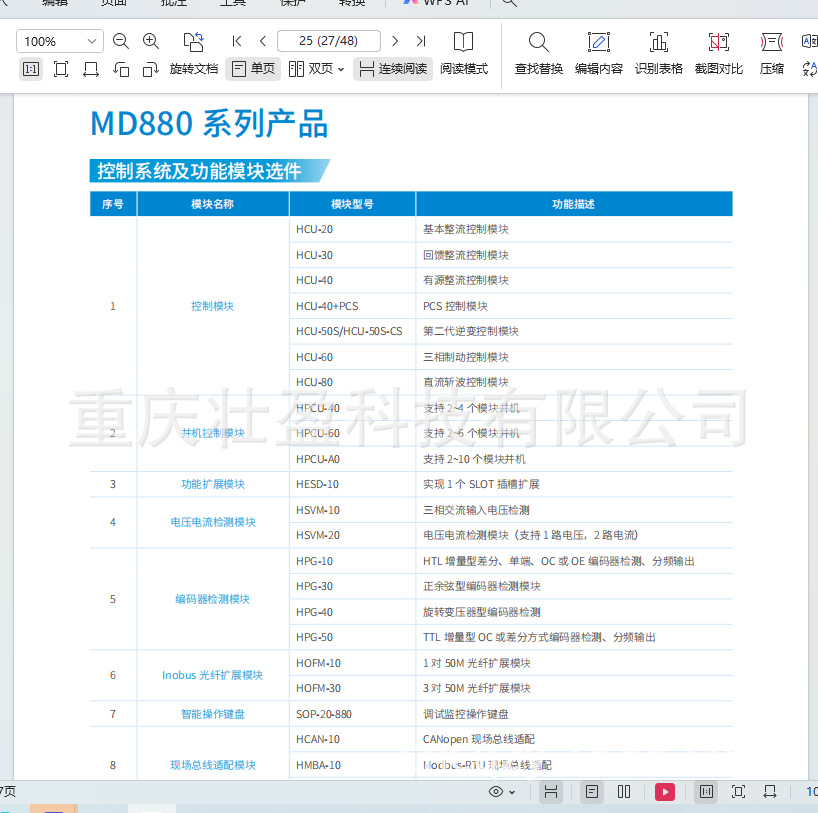Image resolution: width=818 pixels, height=813 pixels.
Task: Click fit page icon in status bar
Action: click(x=738, y=792)
